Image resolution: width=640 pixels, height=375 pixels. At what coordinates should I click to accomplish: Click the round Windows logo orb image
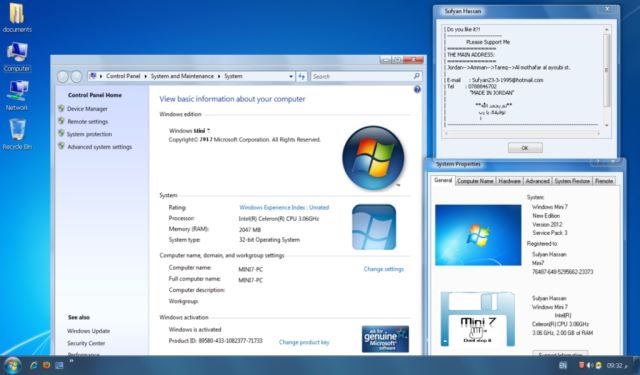coord(373,158)
